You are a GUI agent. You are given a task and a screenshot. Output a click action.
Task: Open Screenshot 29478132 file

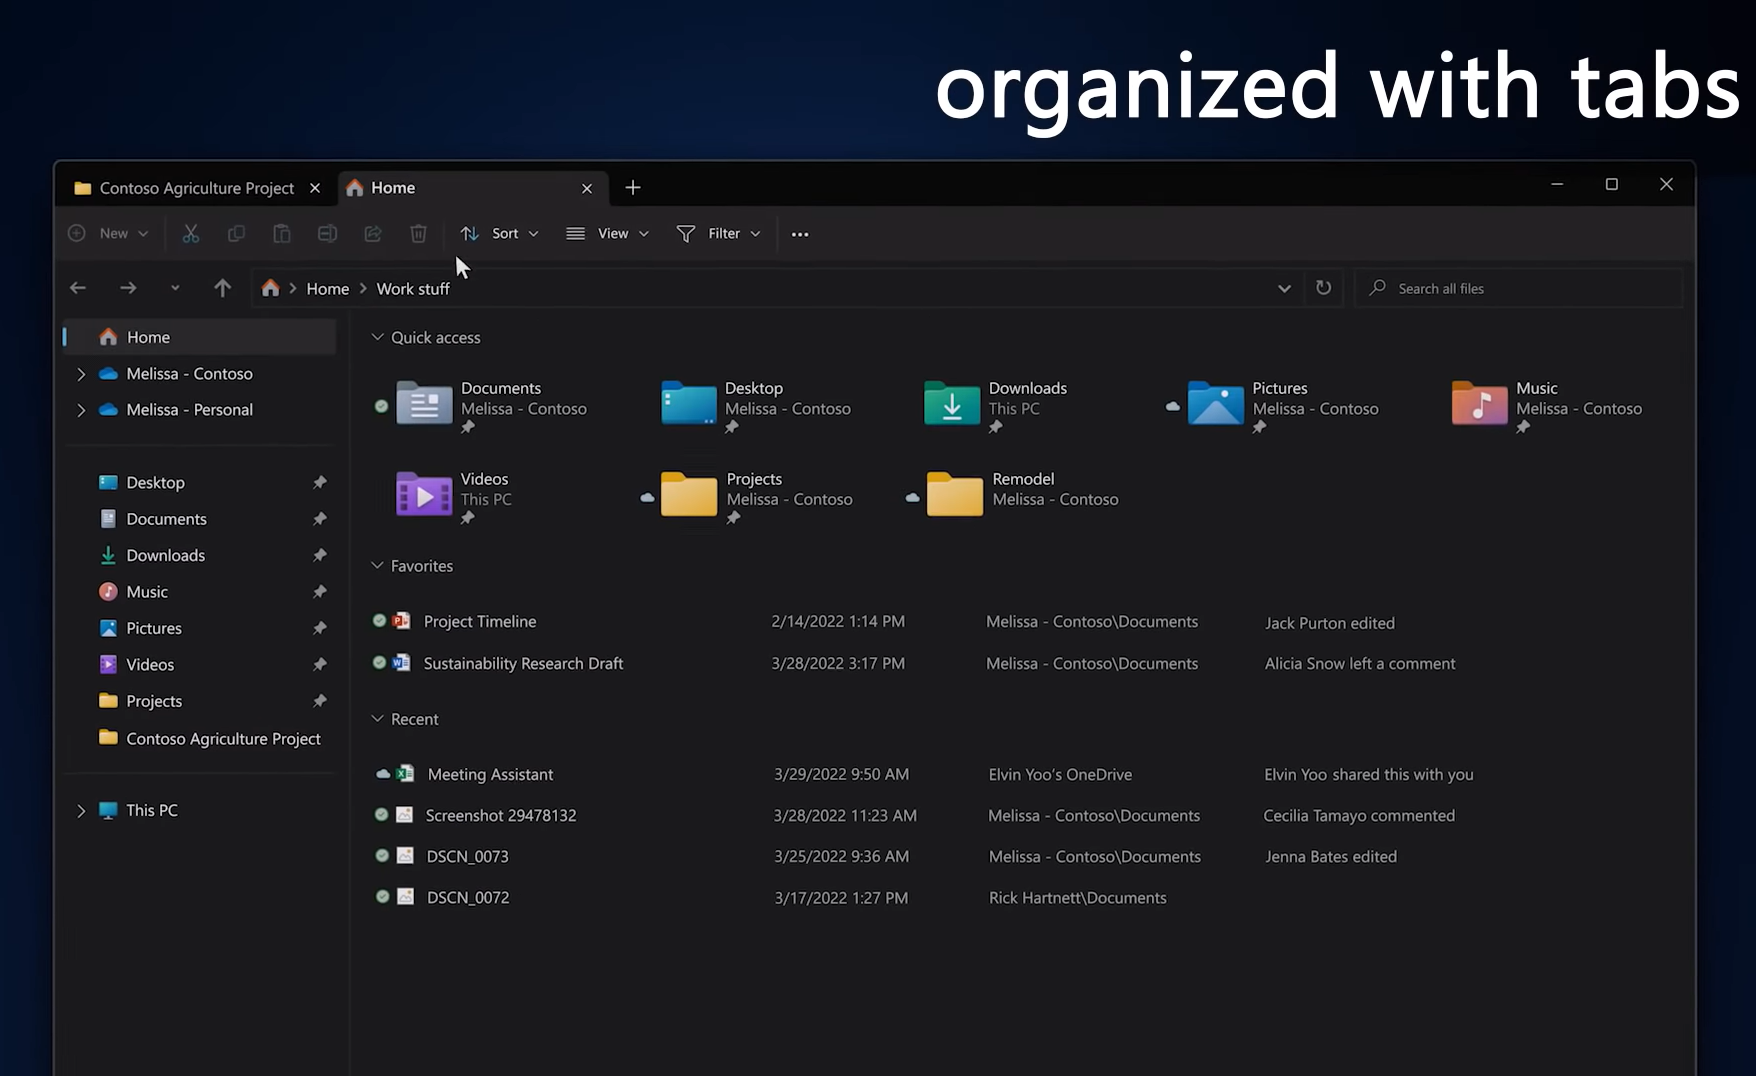(x=500, y=816)
